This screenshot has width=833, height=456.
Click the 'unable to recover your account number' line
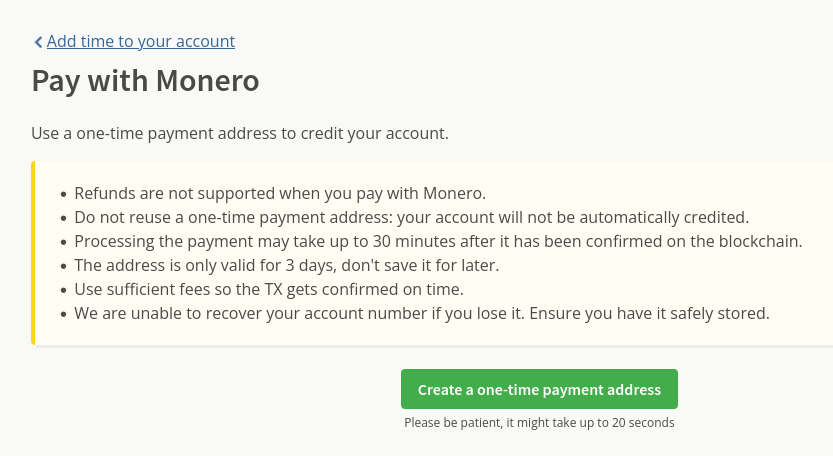(x=421, y=313)
